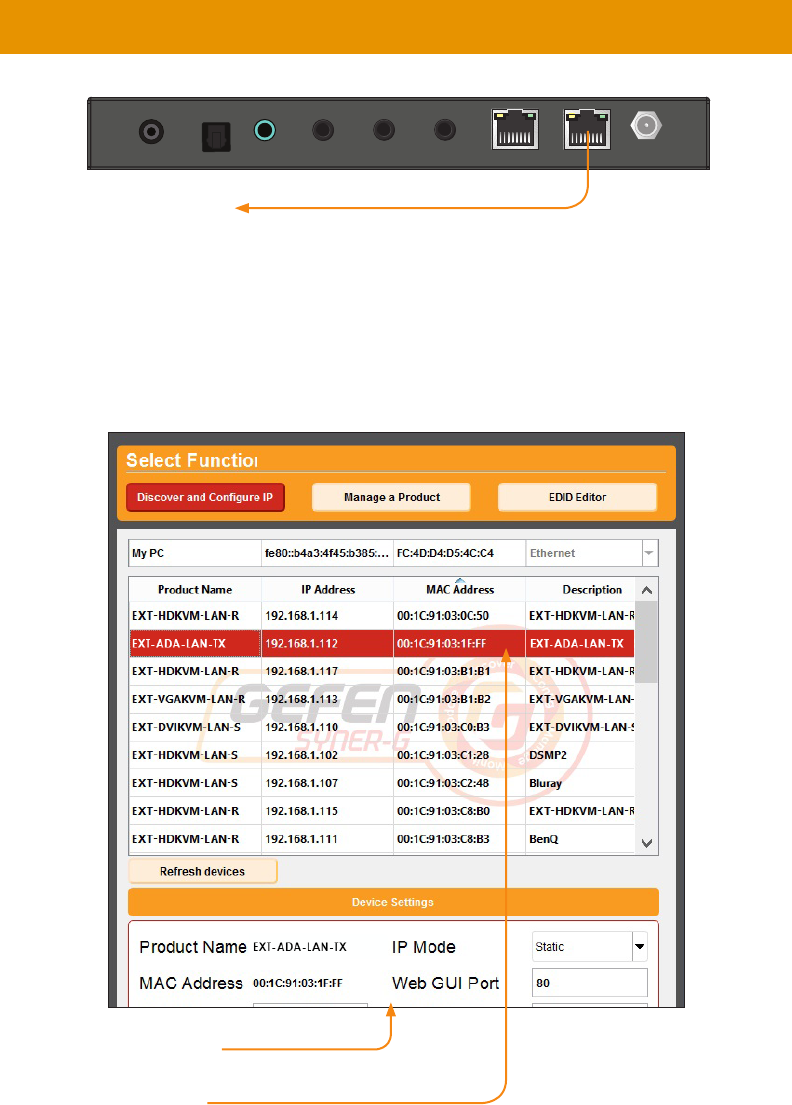Click the My PC label cell

[x=195, y=553]
